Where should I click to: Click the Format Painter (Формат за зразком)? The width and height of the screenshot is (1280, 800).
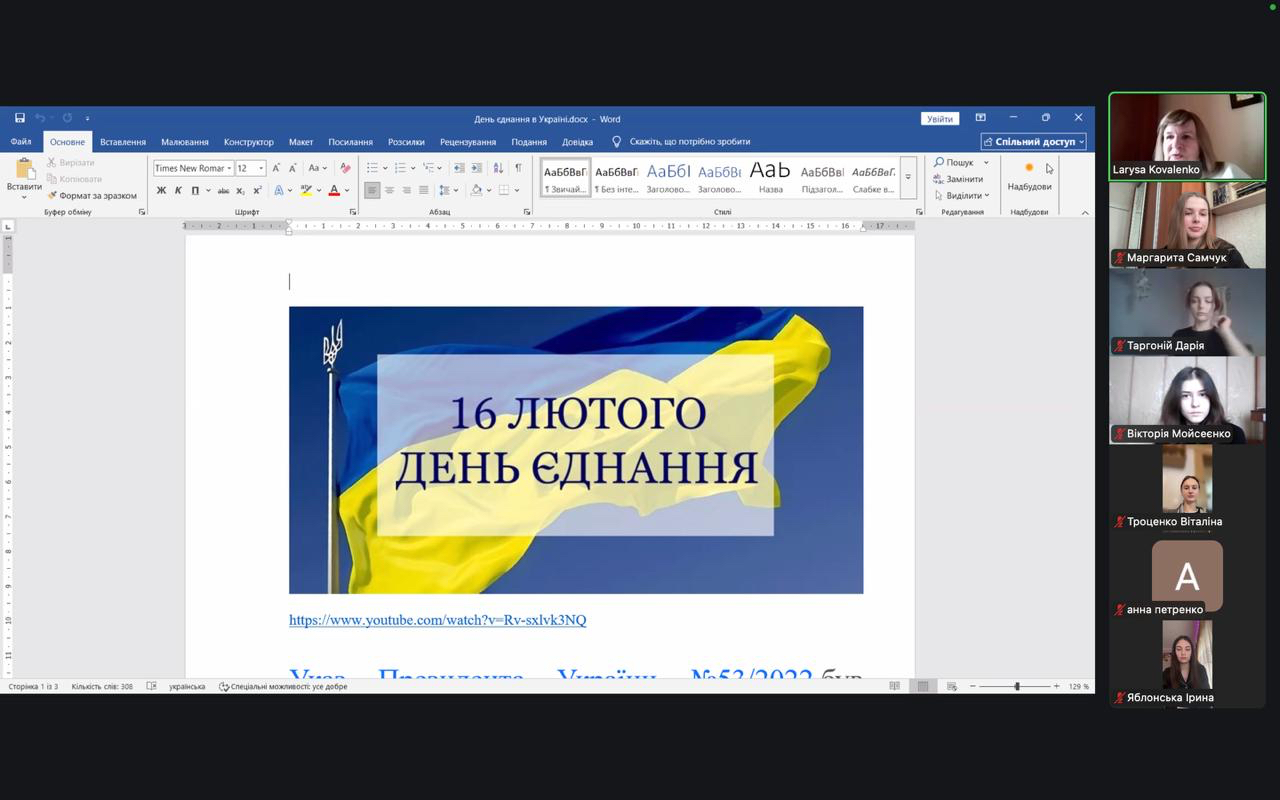97,196
